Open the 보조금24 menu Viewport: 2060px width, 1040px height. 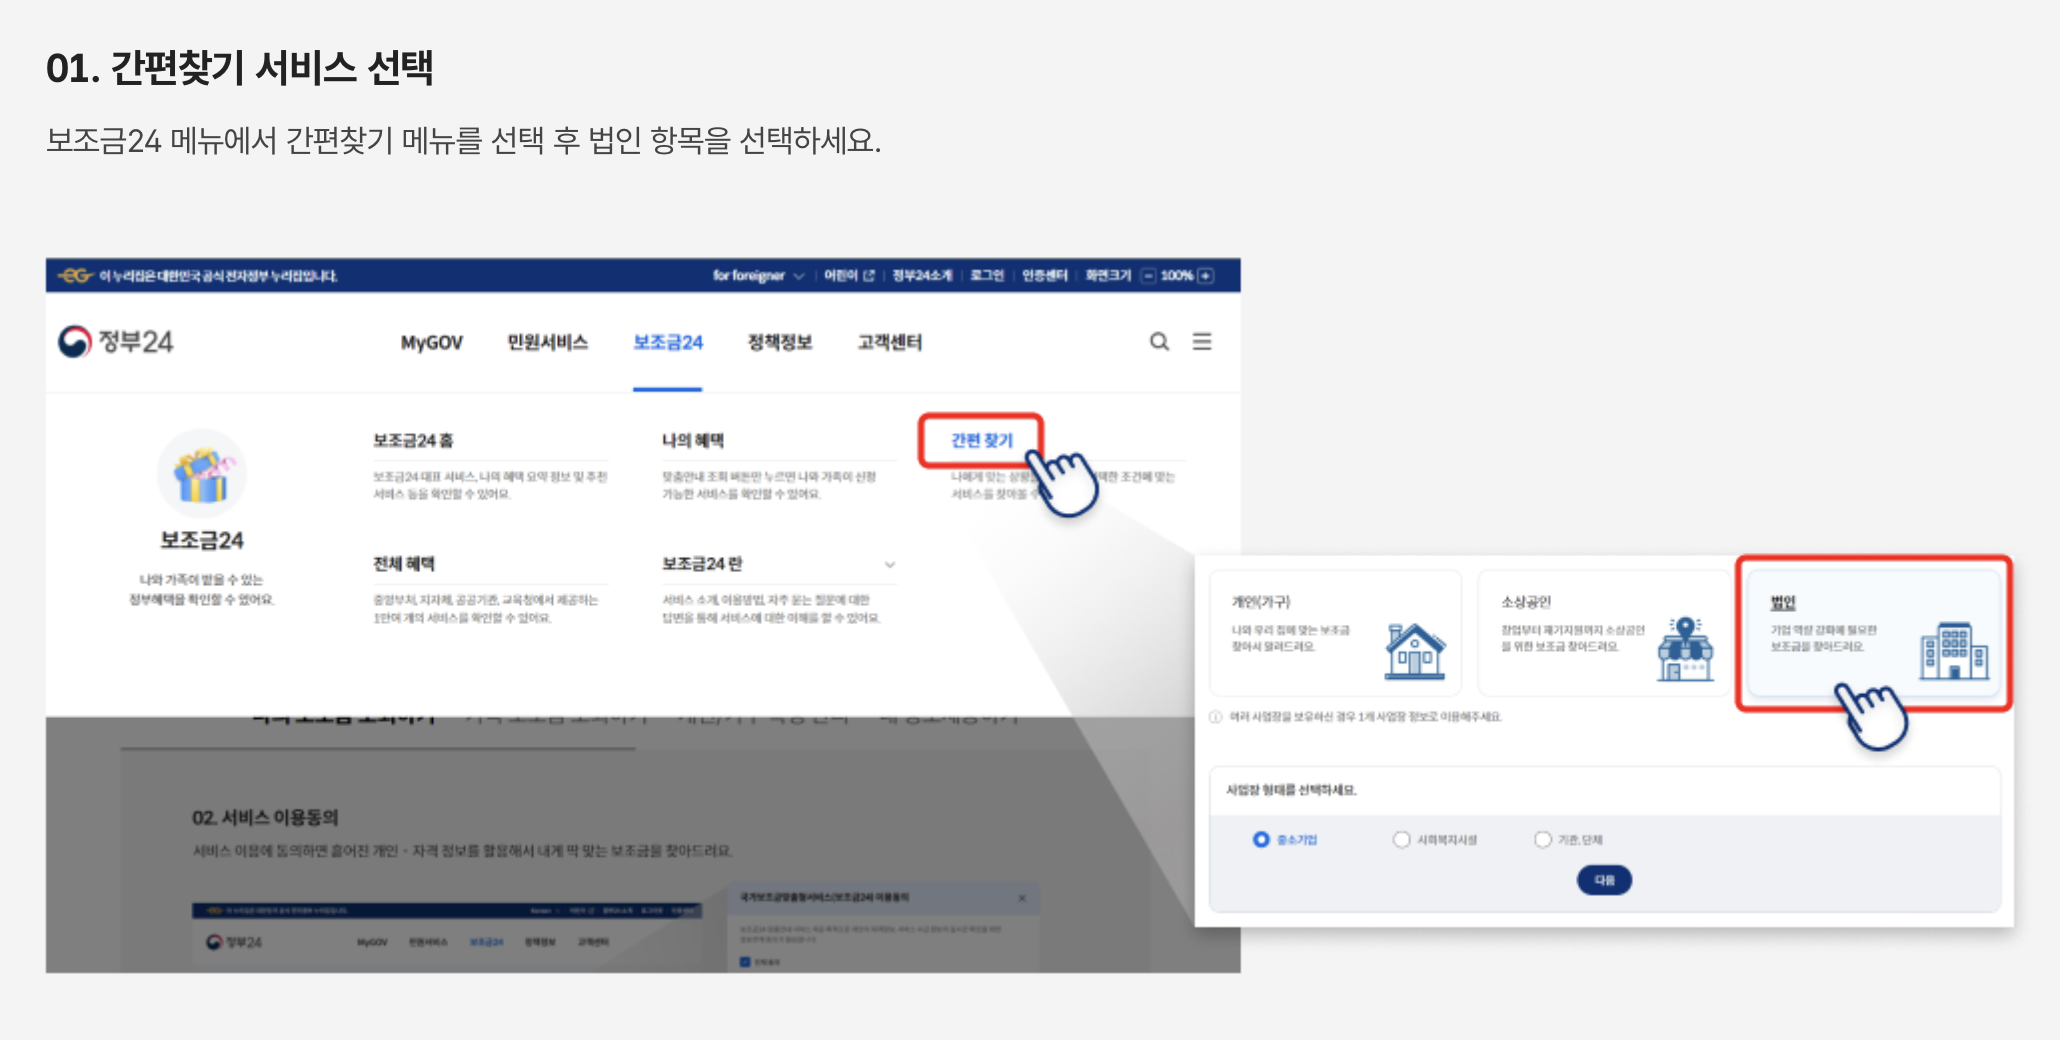coord(668,343)
